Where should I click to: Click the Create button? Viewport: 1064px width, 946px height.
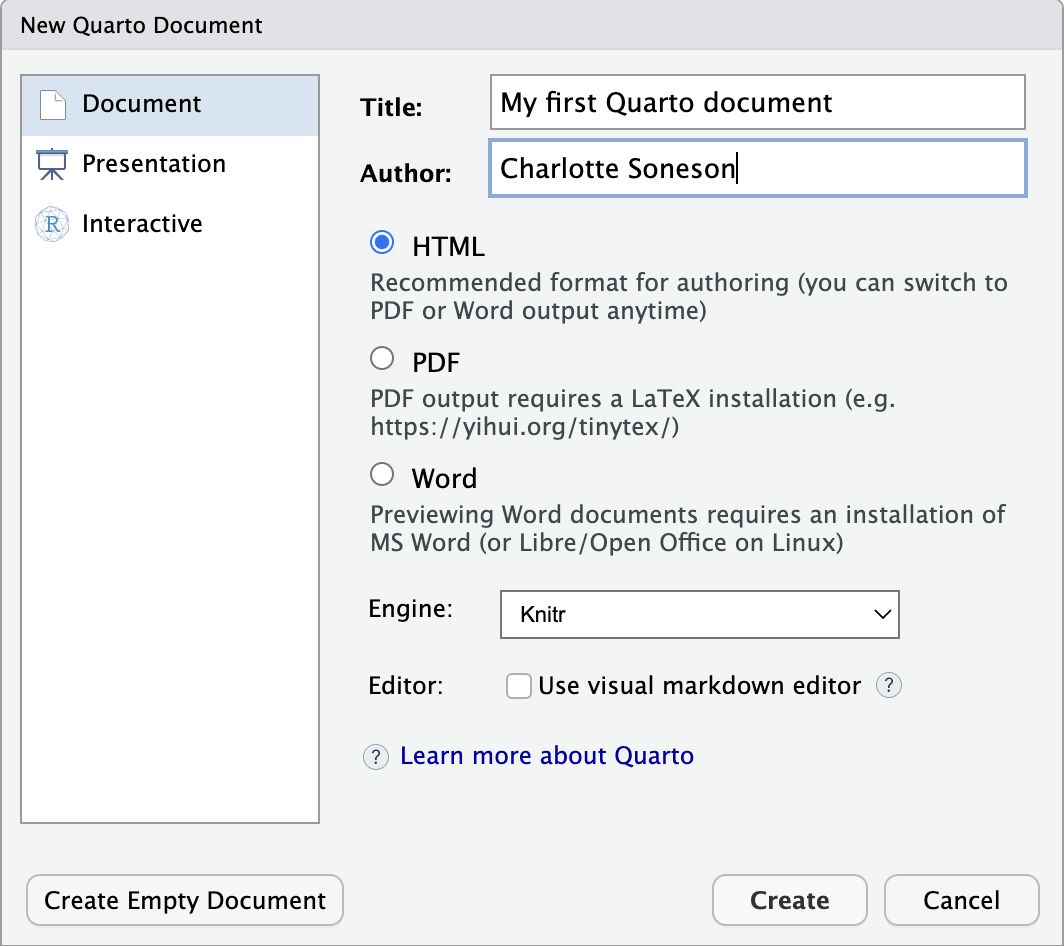789,900
